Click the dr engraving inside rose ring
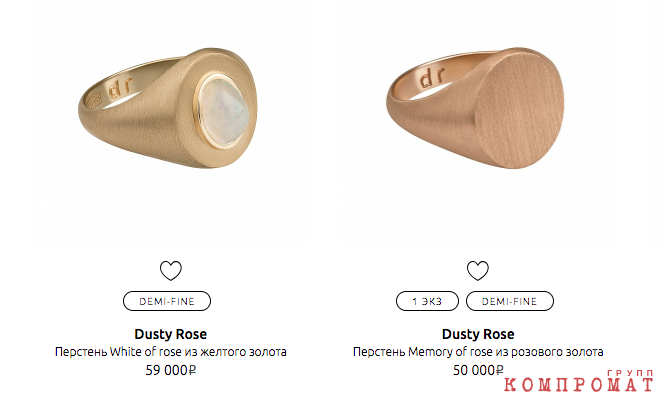 point(432,77)
